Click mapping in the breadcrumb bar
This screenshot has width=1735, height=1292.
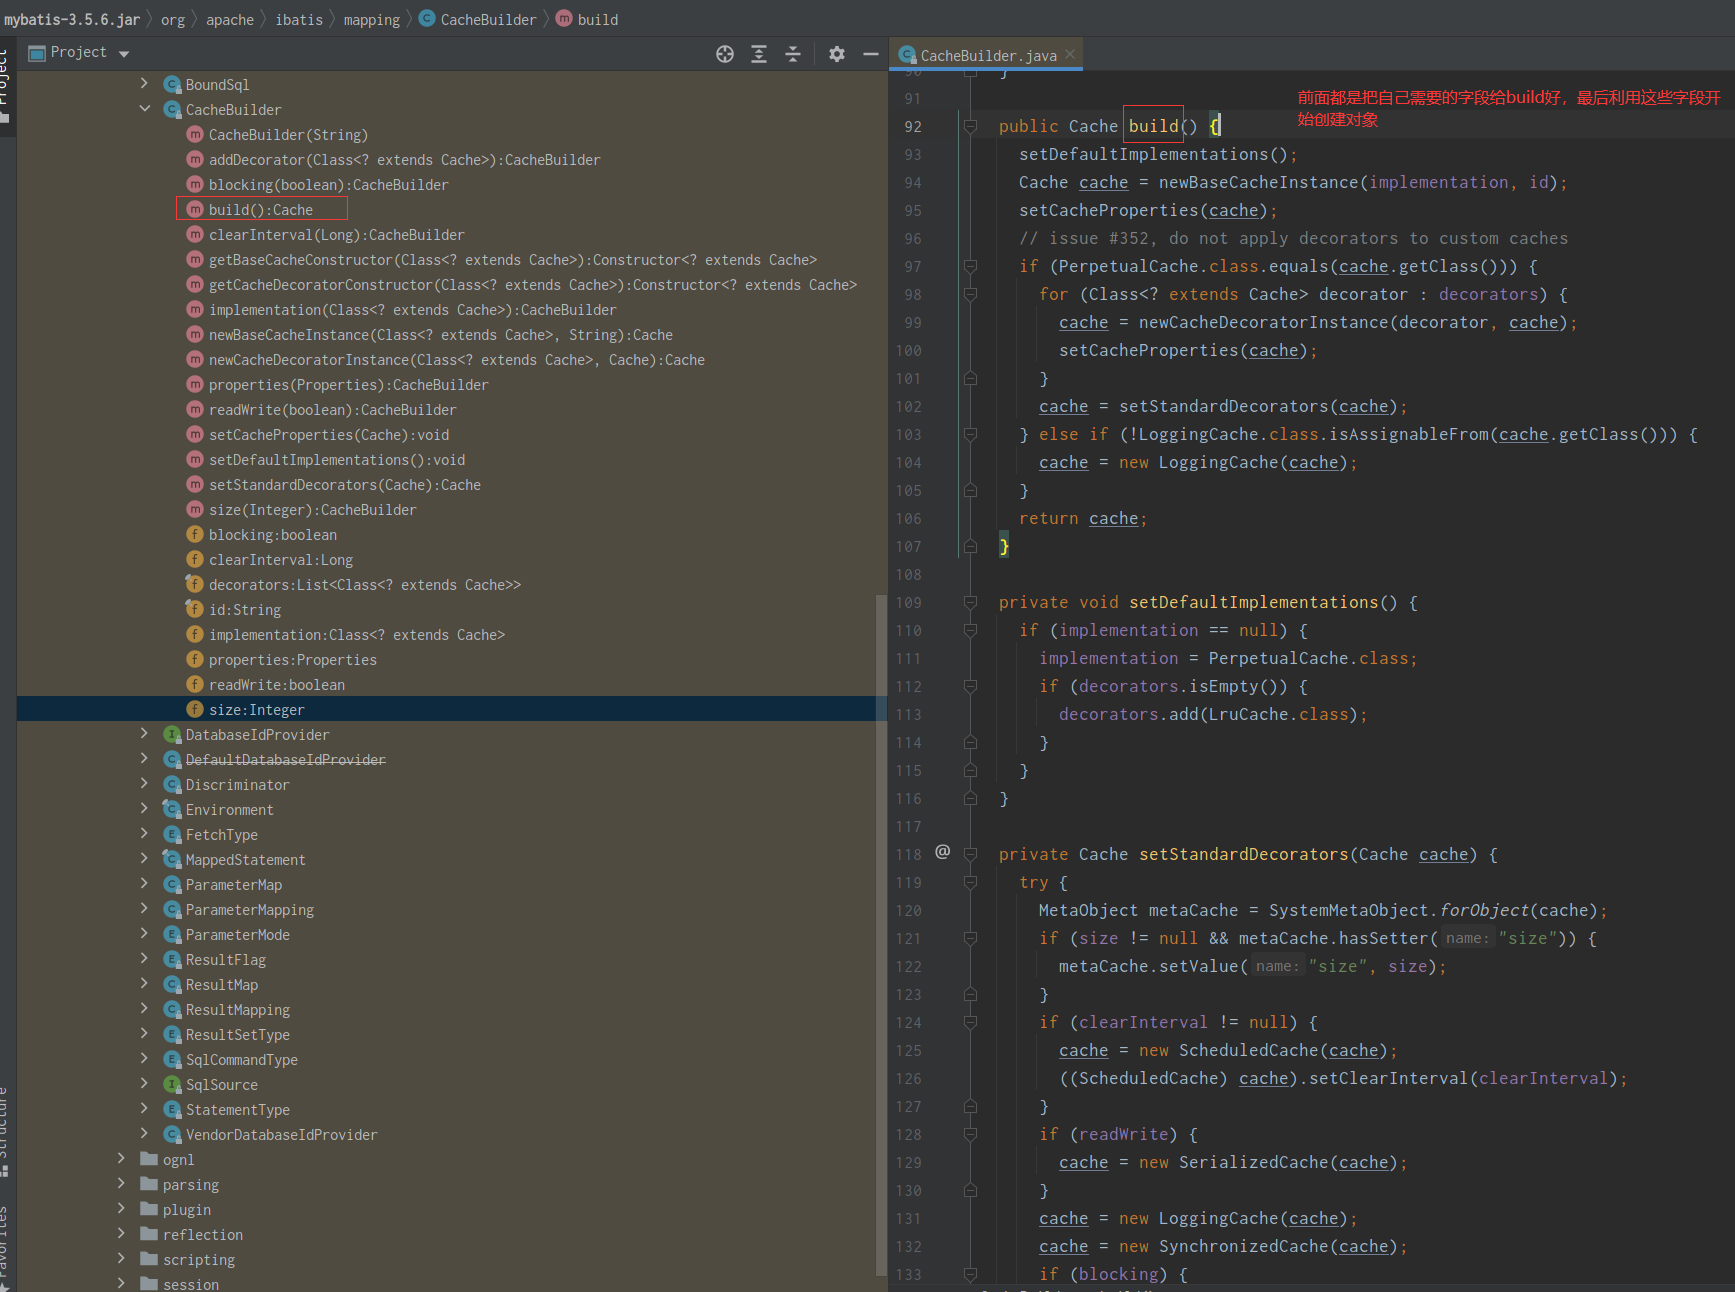[371, 19]
